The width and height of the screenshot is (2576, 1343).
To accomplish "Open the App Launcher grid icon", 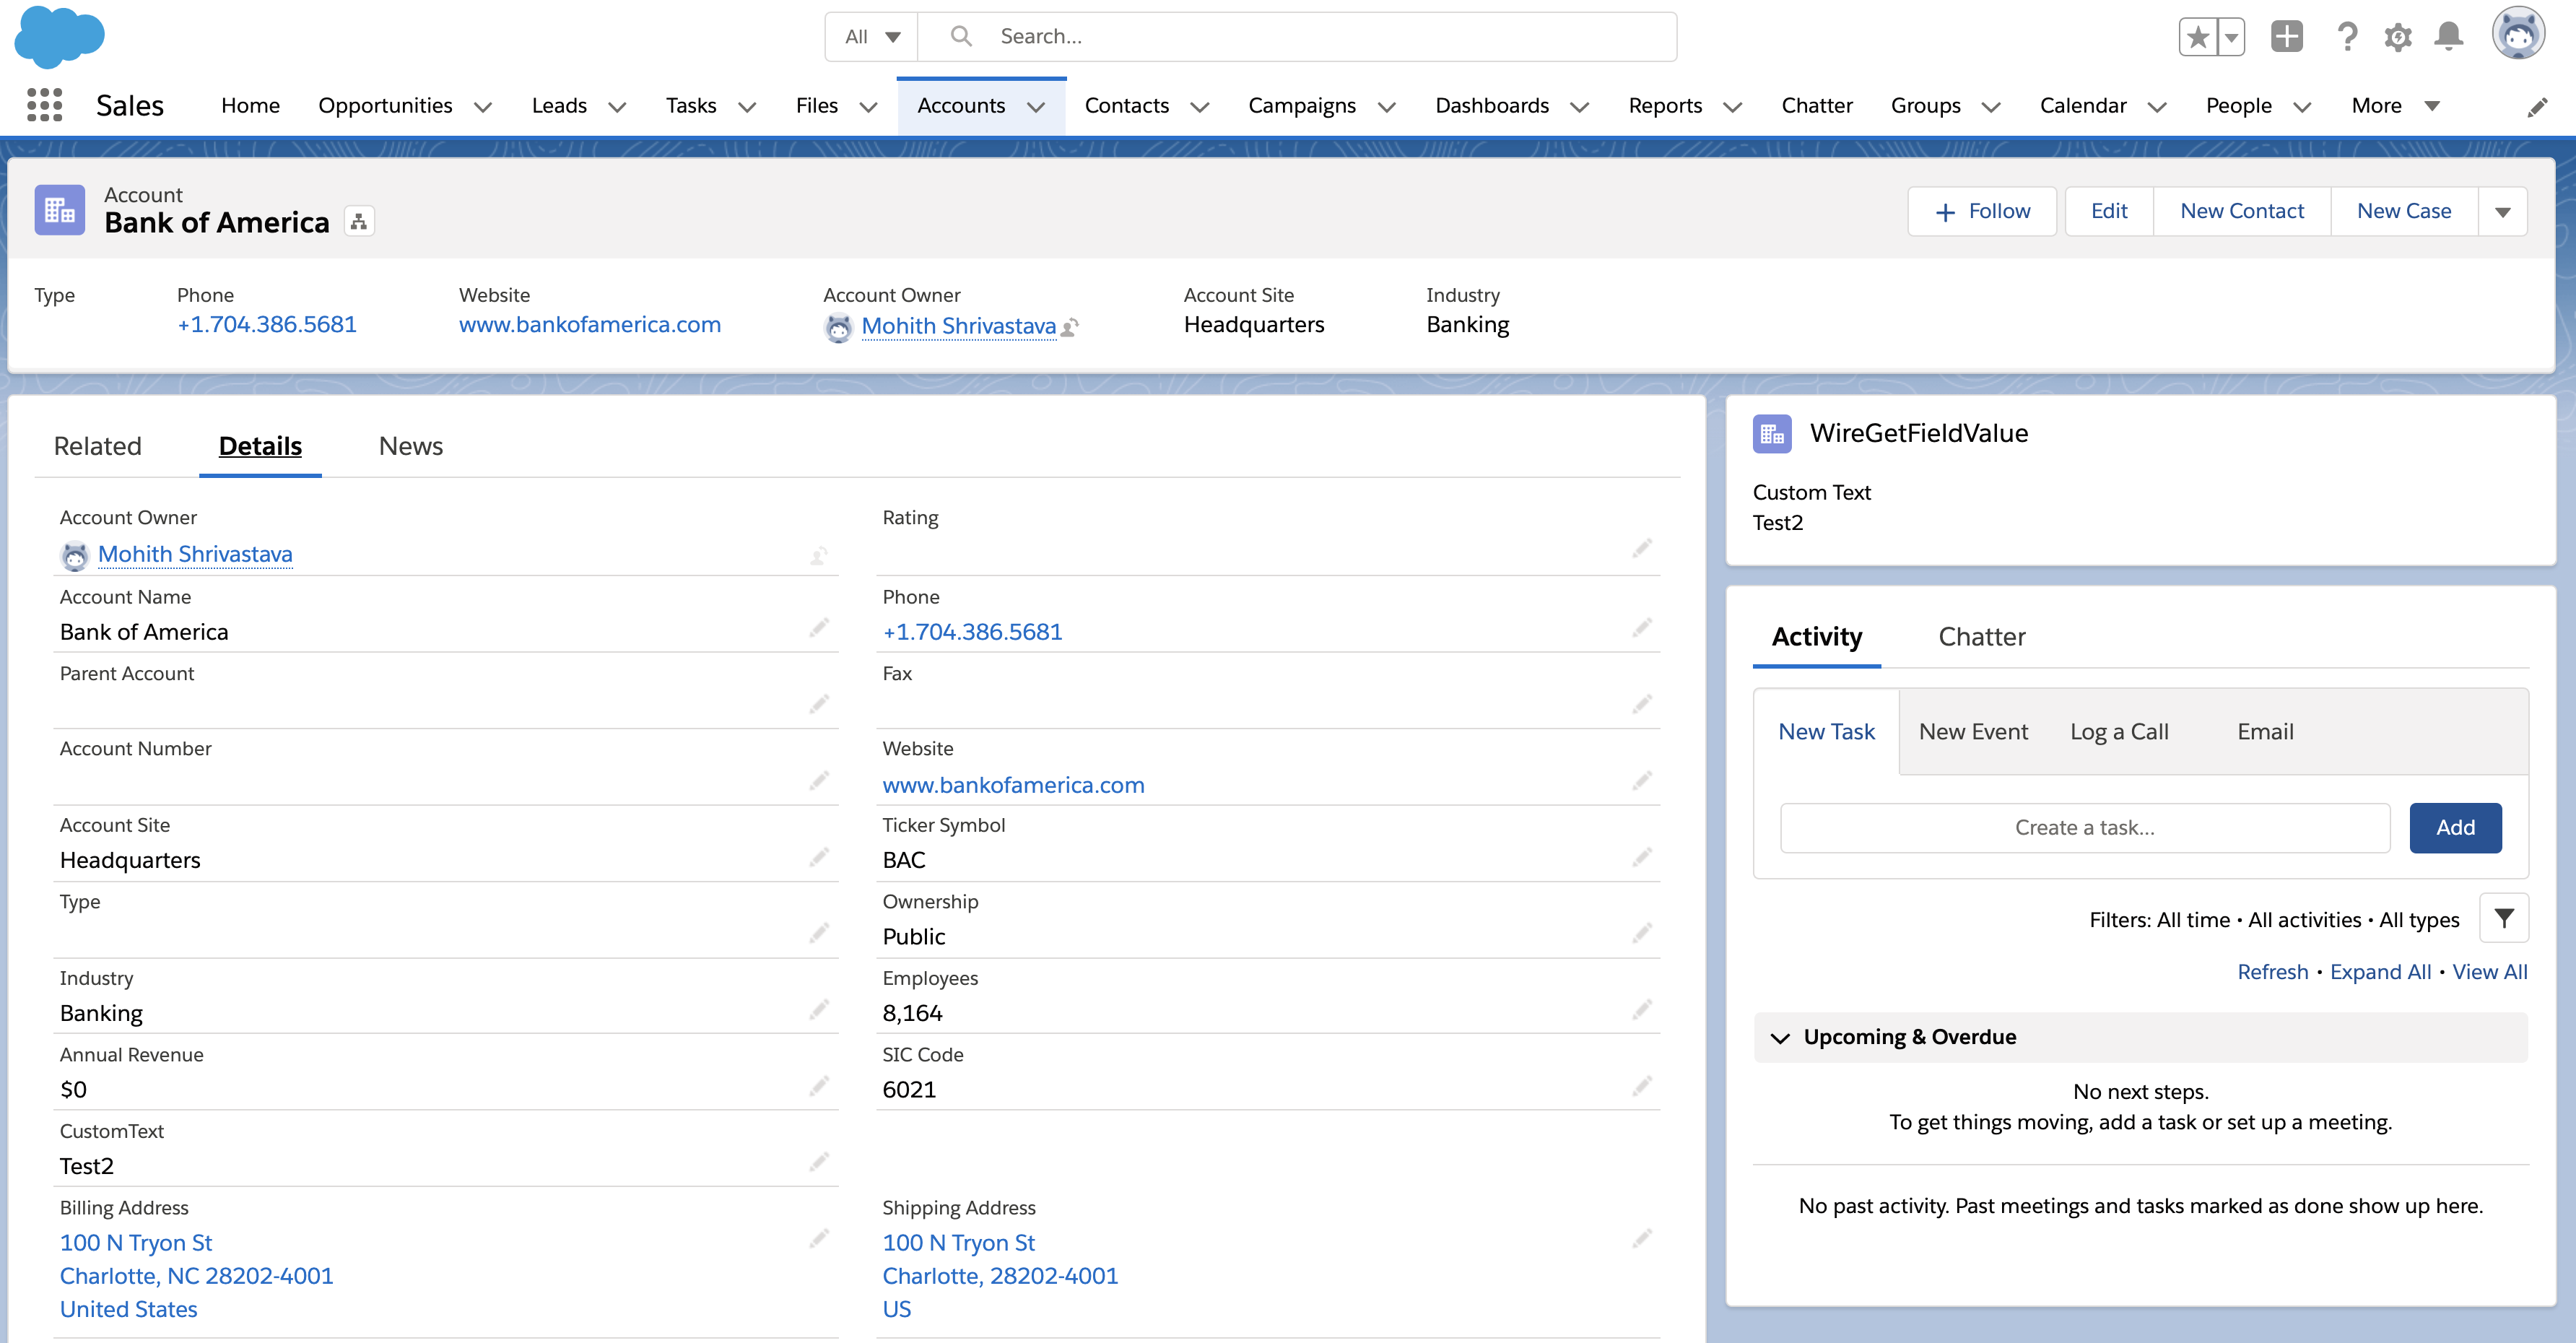I will click(x=44, y=106).
